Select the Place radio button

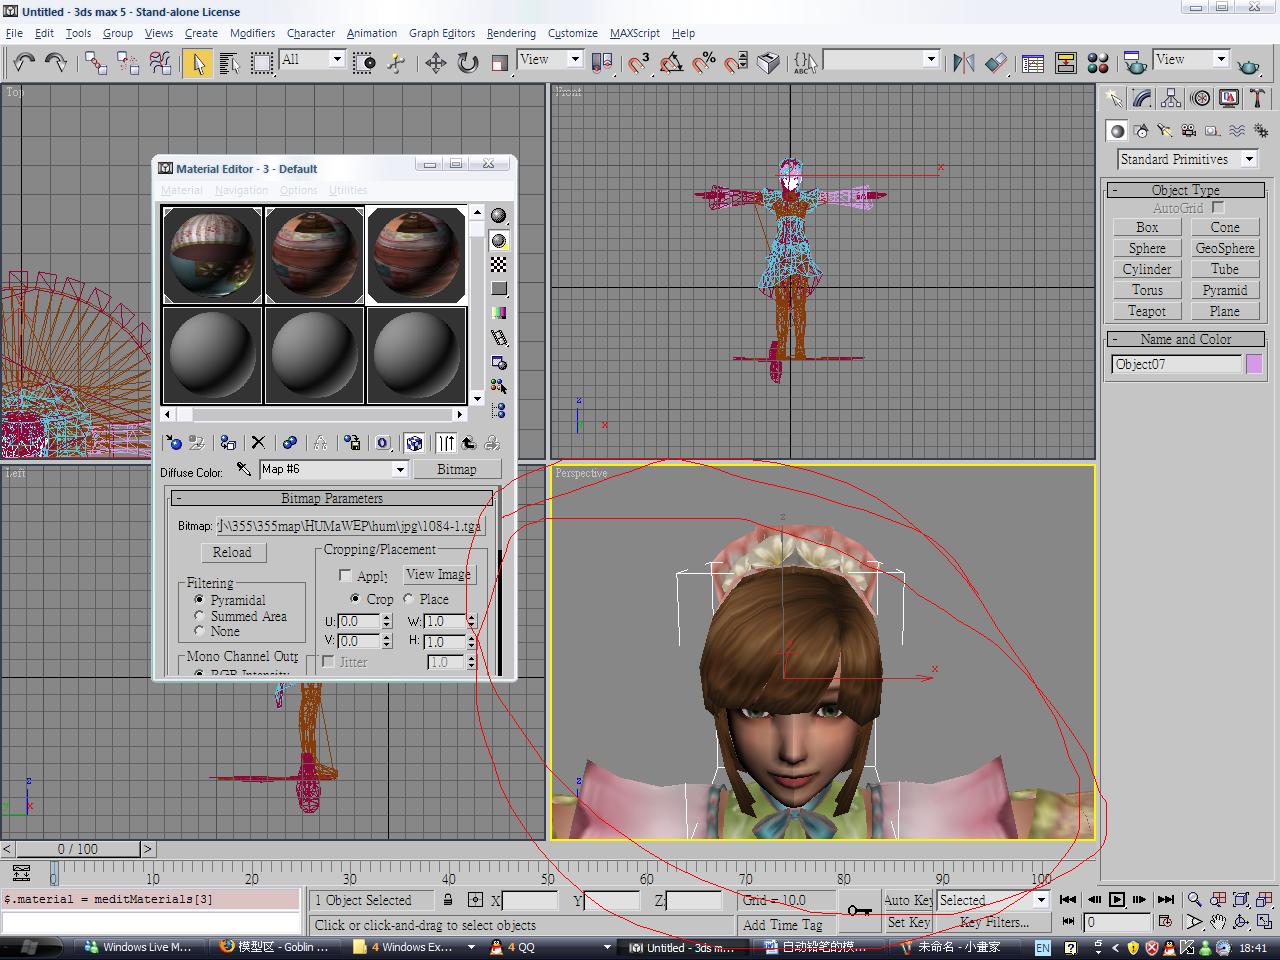tap(408, 599)
